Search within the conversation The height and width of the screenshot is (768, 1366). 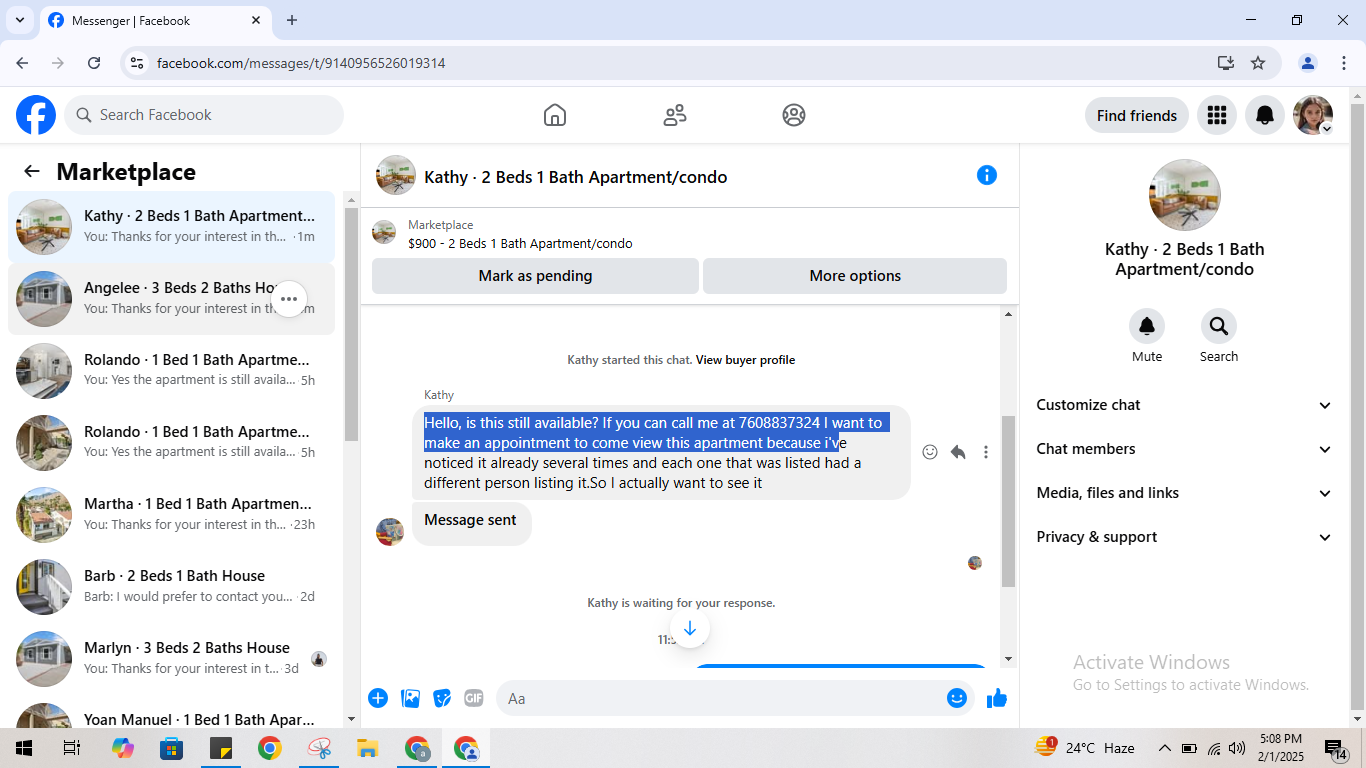click(x=1219, y=326)
